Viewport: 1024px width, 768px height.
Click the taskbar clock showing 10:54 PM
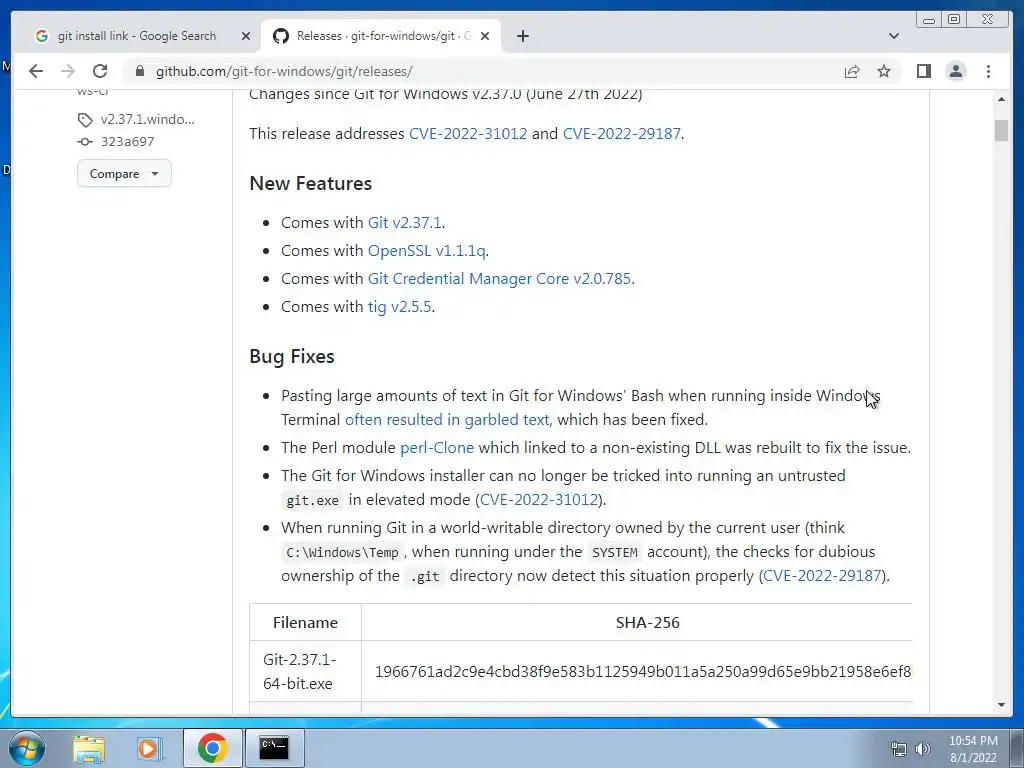(973, 749)
